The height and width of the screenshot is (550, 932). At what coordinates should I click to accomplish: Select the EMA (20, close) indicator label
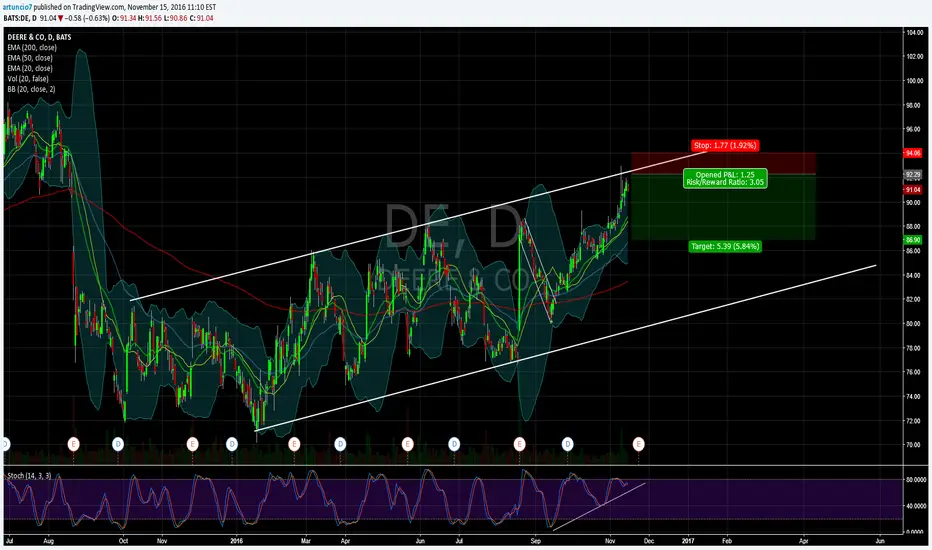[x=30, y=68]
